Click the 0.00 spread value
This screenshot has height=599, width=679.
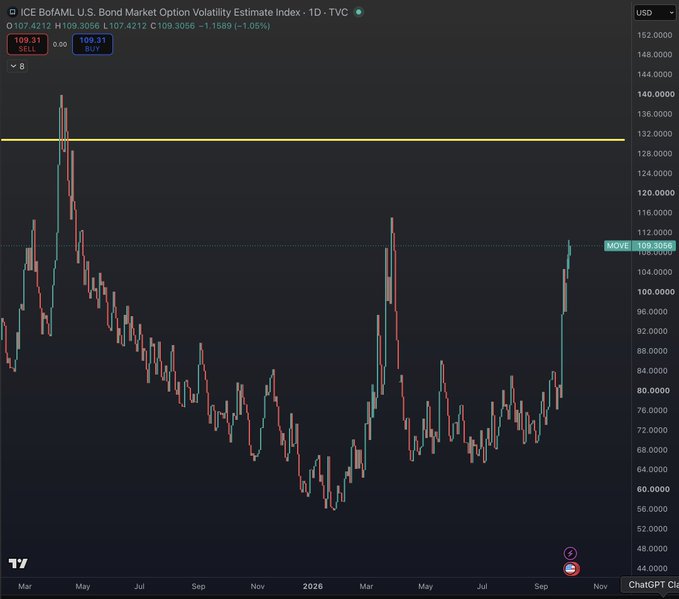click(60, 44)
